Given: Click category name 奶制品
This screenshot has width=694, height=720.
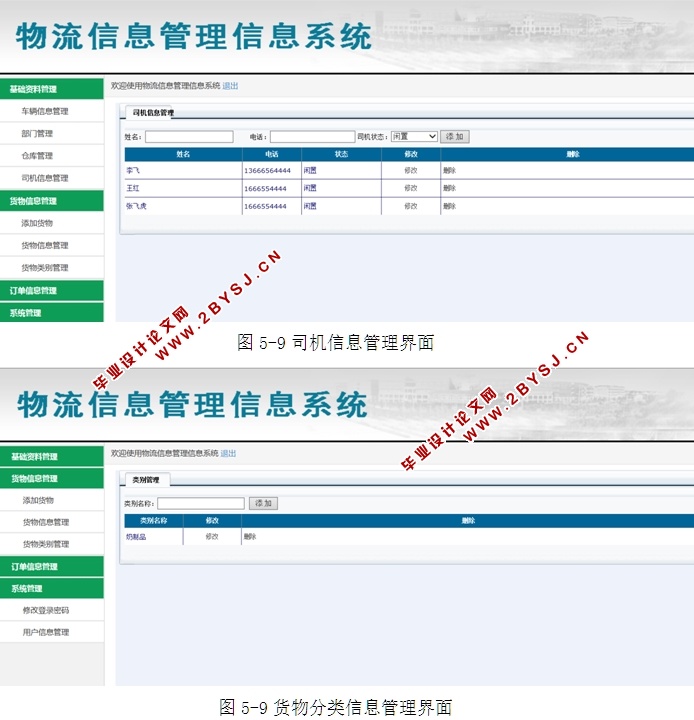Looking at the screenshot, I should point(136,536).
